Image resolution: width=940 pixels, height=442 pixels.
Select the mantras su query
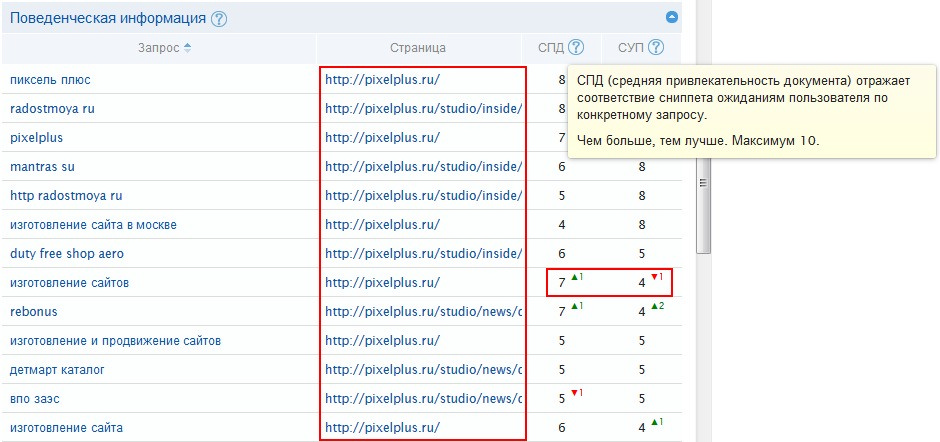[43, 166]
